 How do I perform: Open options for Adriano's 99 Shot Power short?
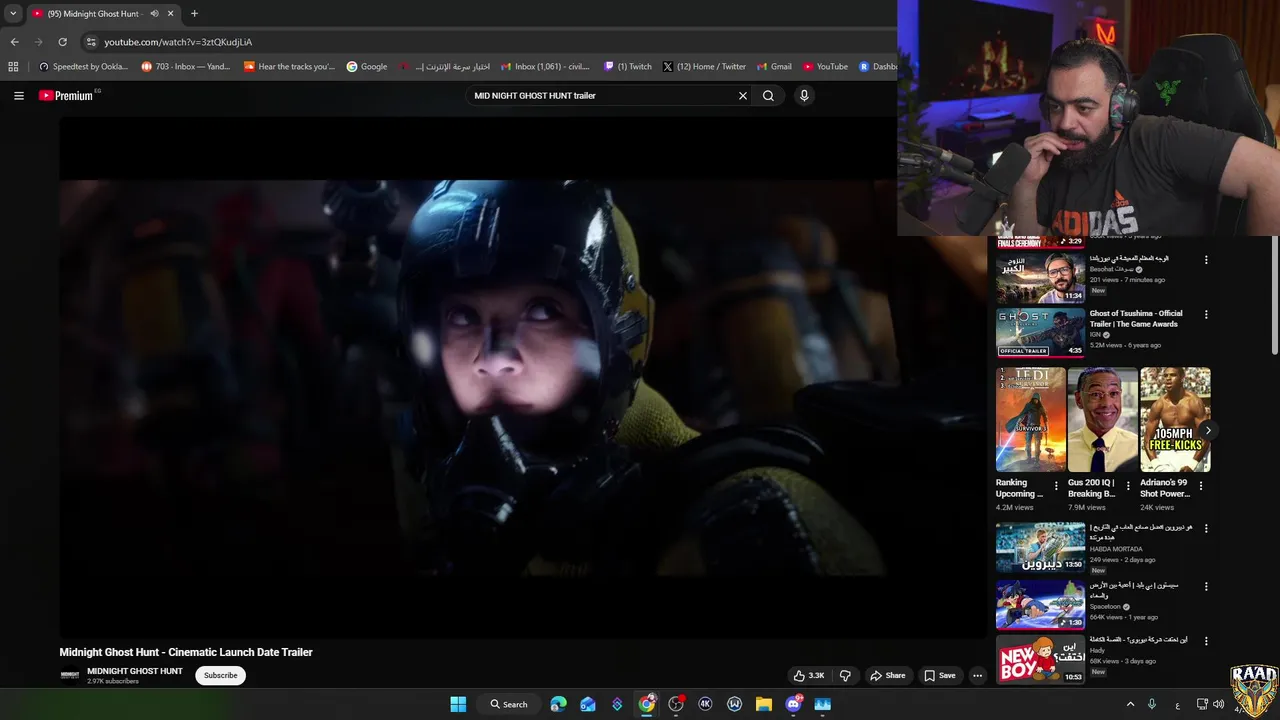[x=1201, y=486]
